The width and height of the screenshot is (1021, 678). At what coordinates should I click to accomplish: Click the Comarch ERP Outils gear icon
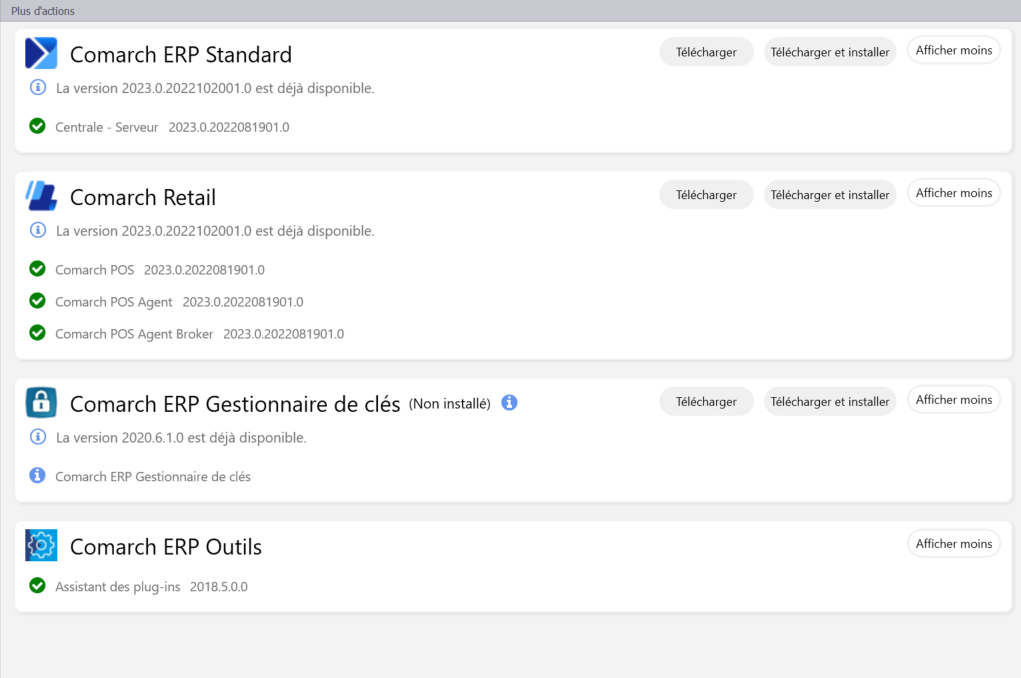[41, 545]
